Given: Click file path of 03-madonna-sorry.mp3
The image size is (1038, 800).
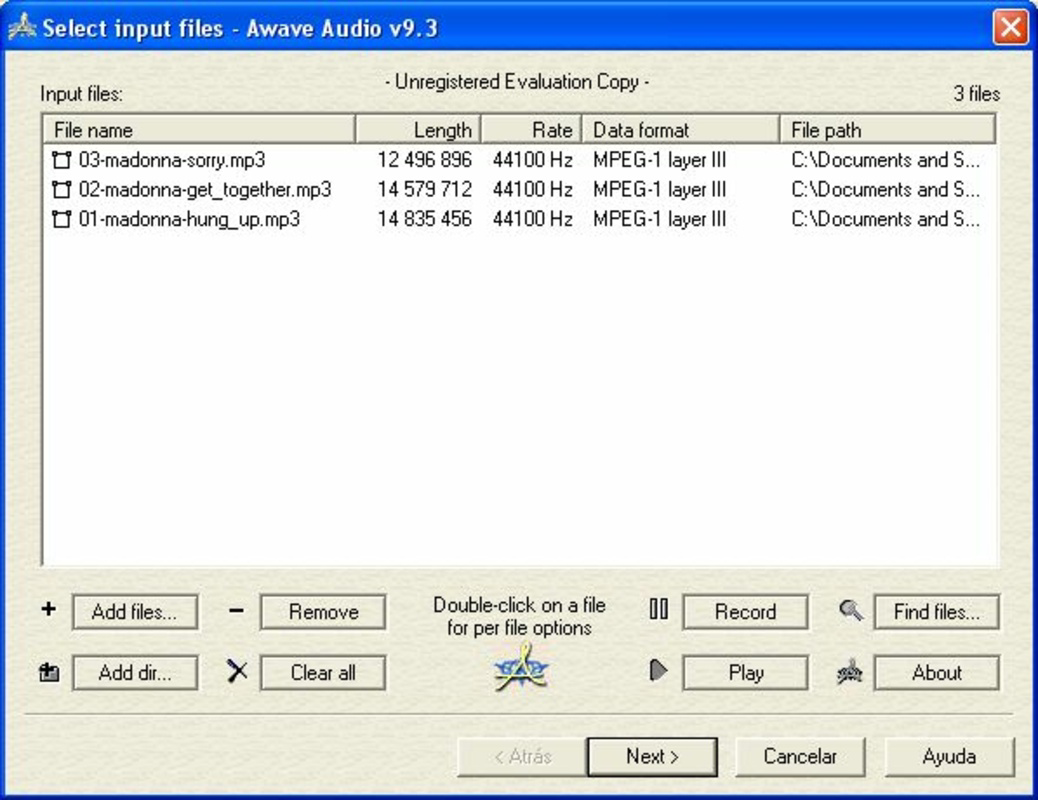Looking at the screenshot, I should [885, 160].
